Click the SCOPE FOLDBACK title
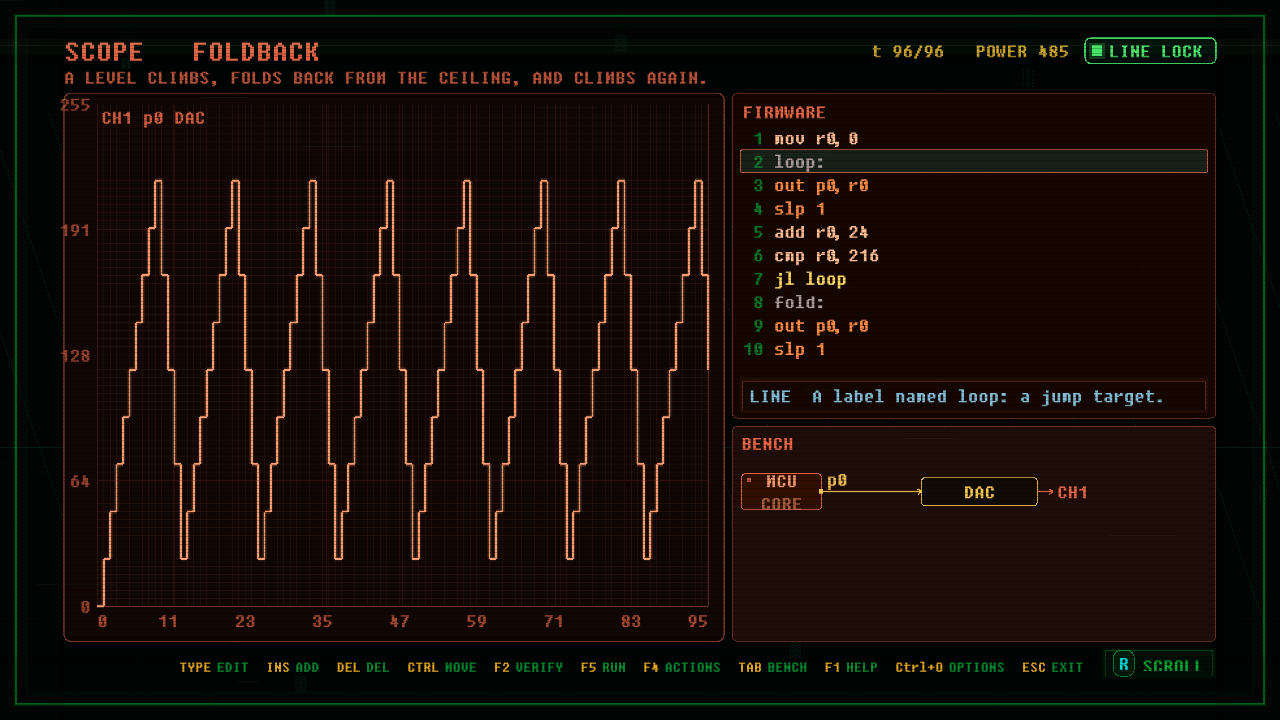Viewport: 1280px width, 720px height. point(192,52)
